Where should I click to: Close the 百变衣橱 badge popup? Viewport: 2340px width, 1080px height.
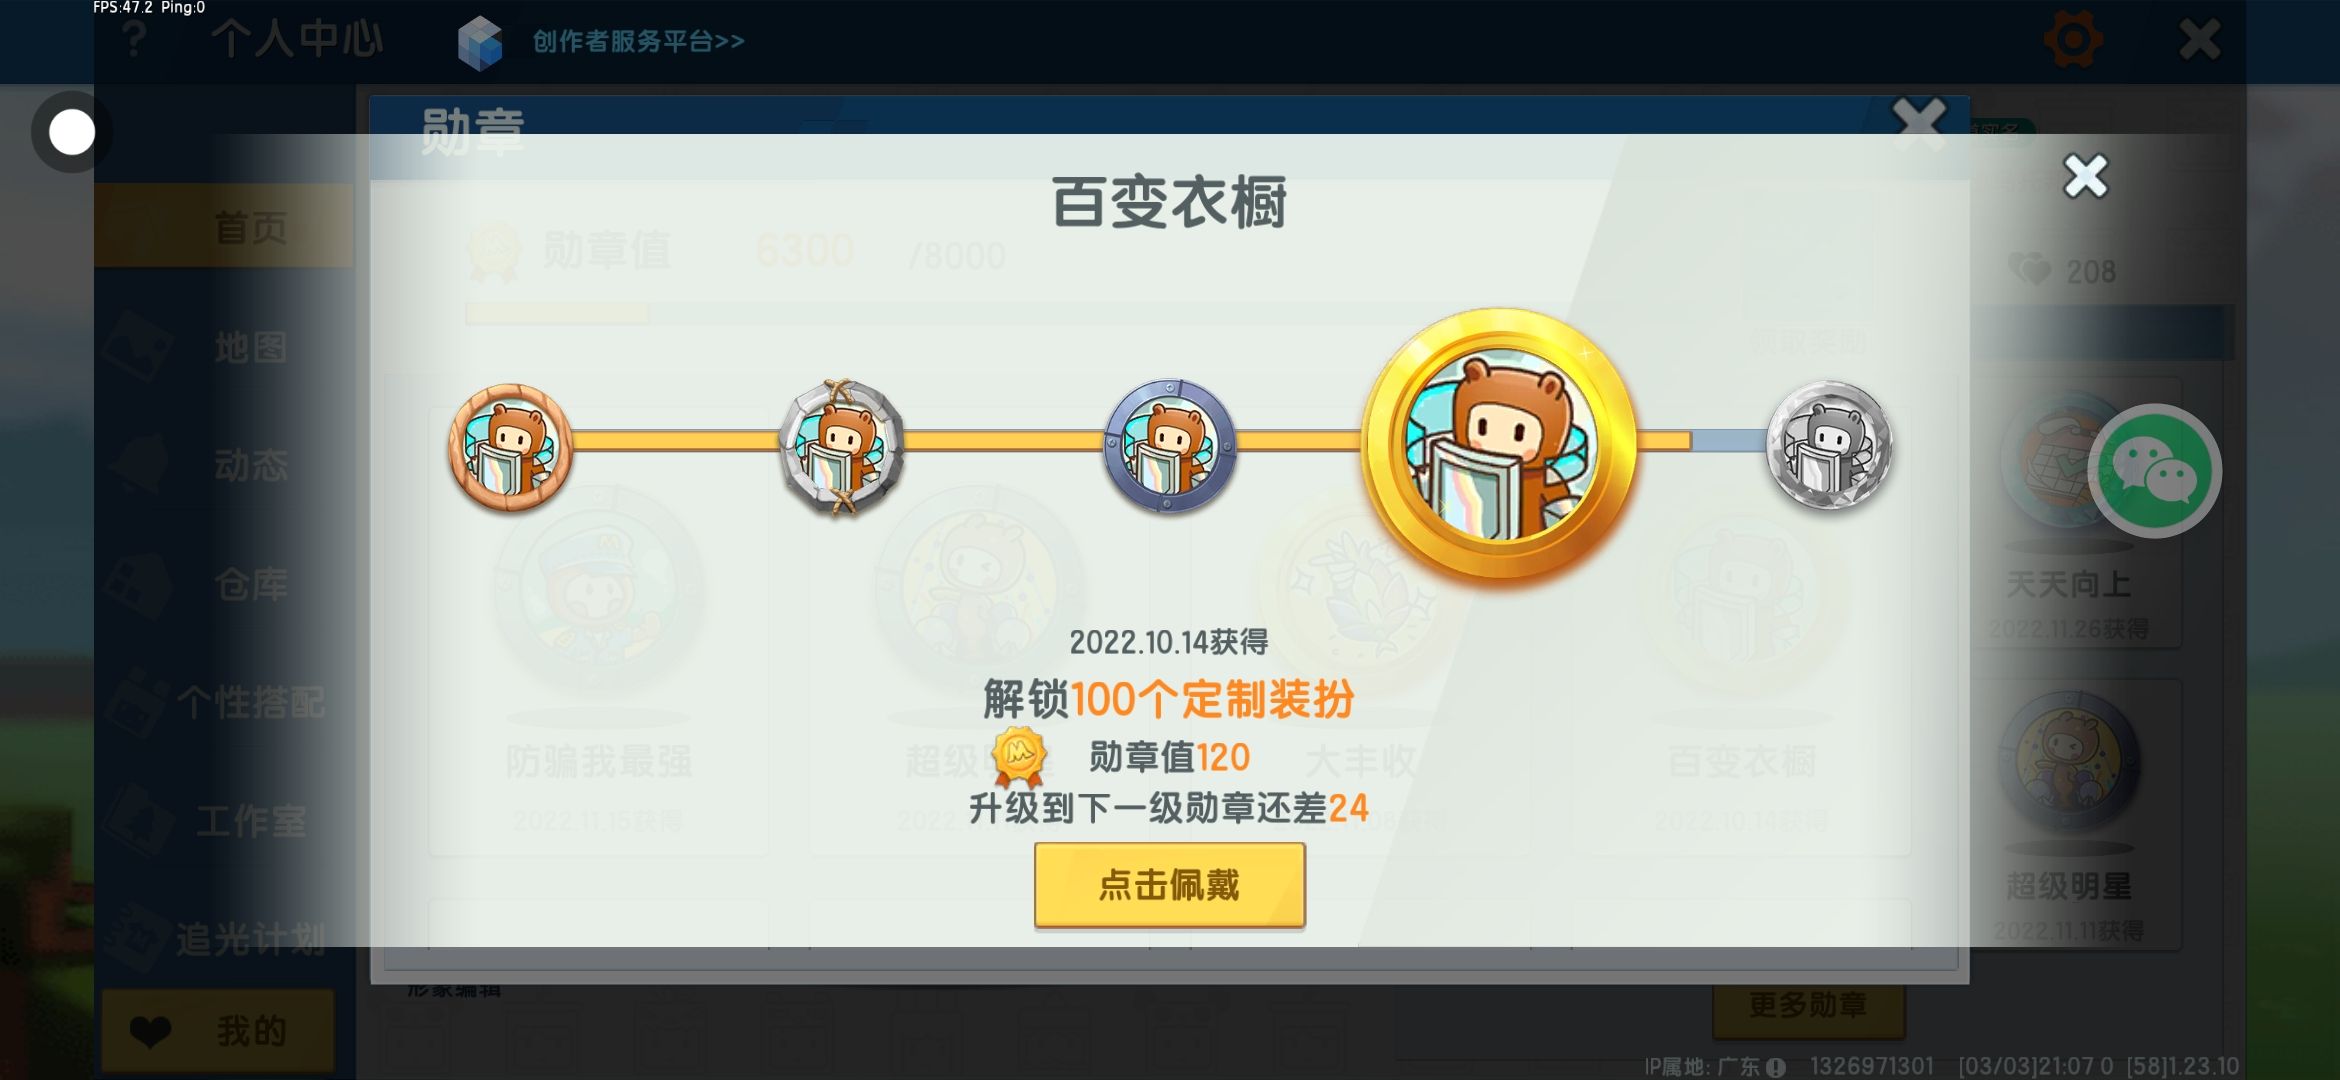[x=2085, y=177]
